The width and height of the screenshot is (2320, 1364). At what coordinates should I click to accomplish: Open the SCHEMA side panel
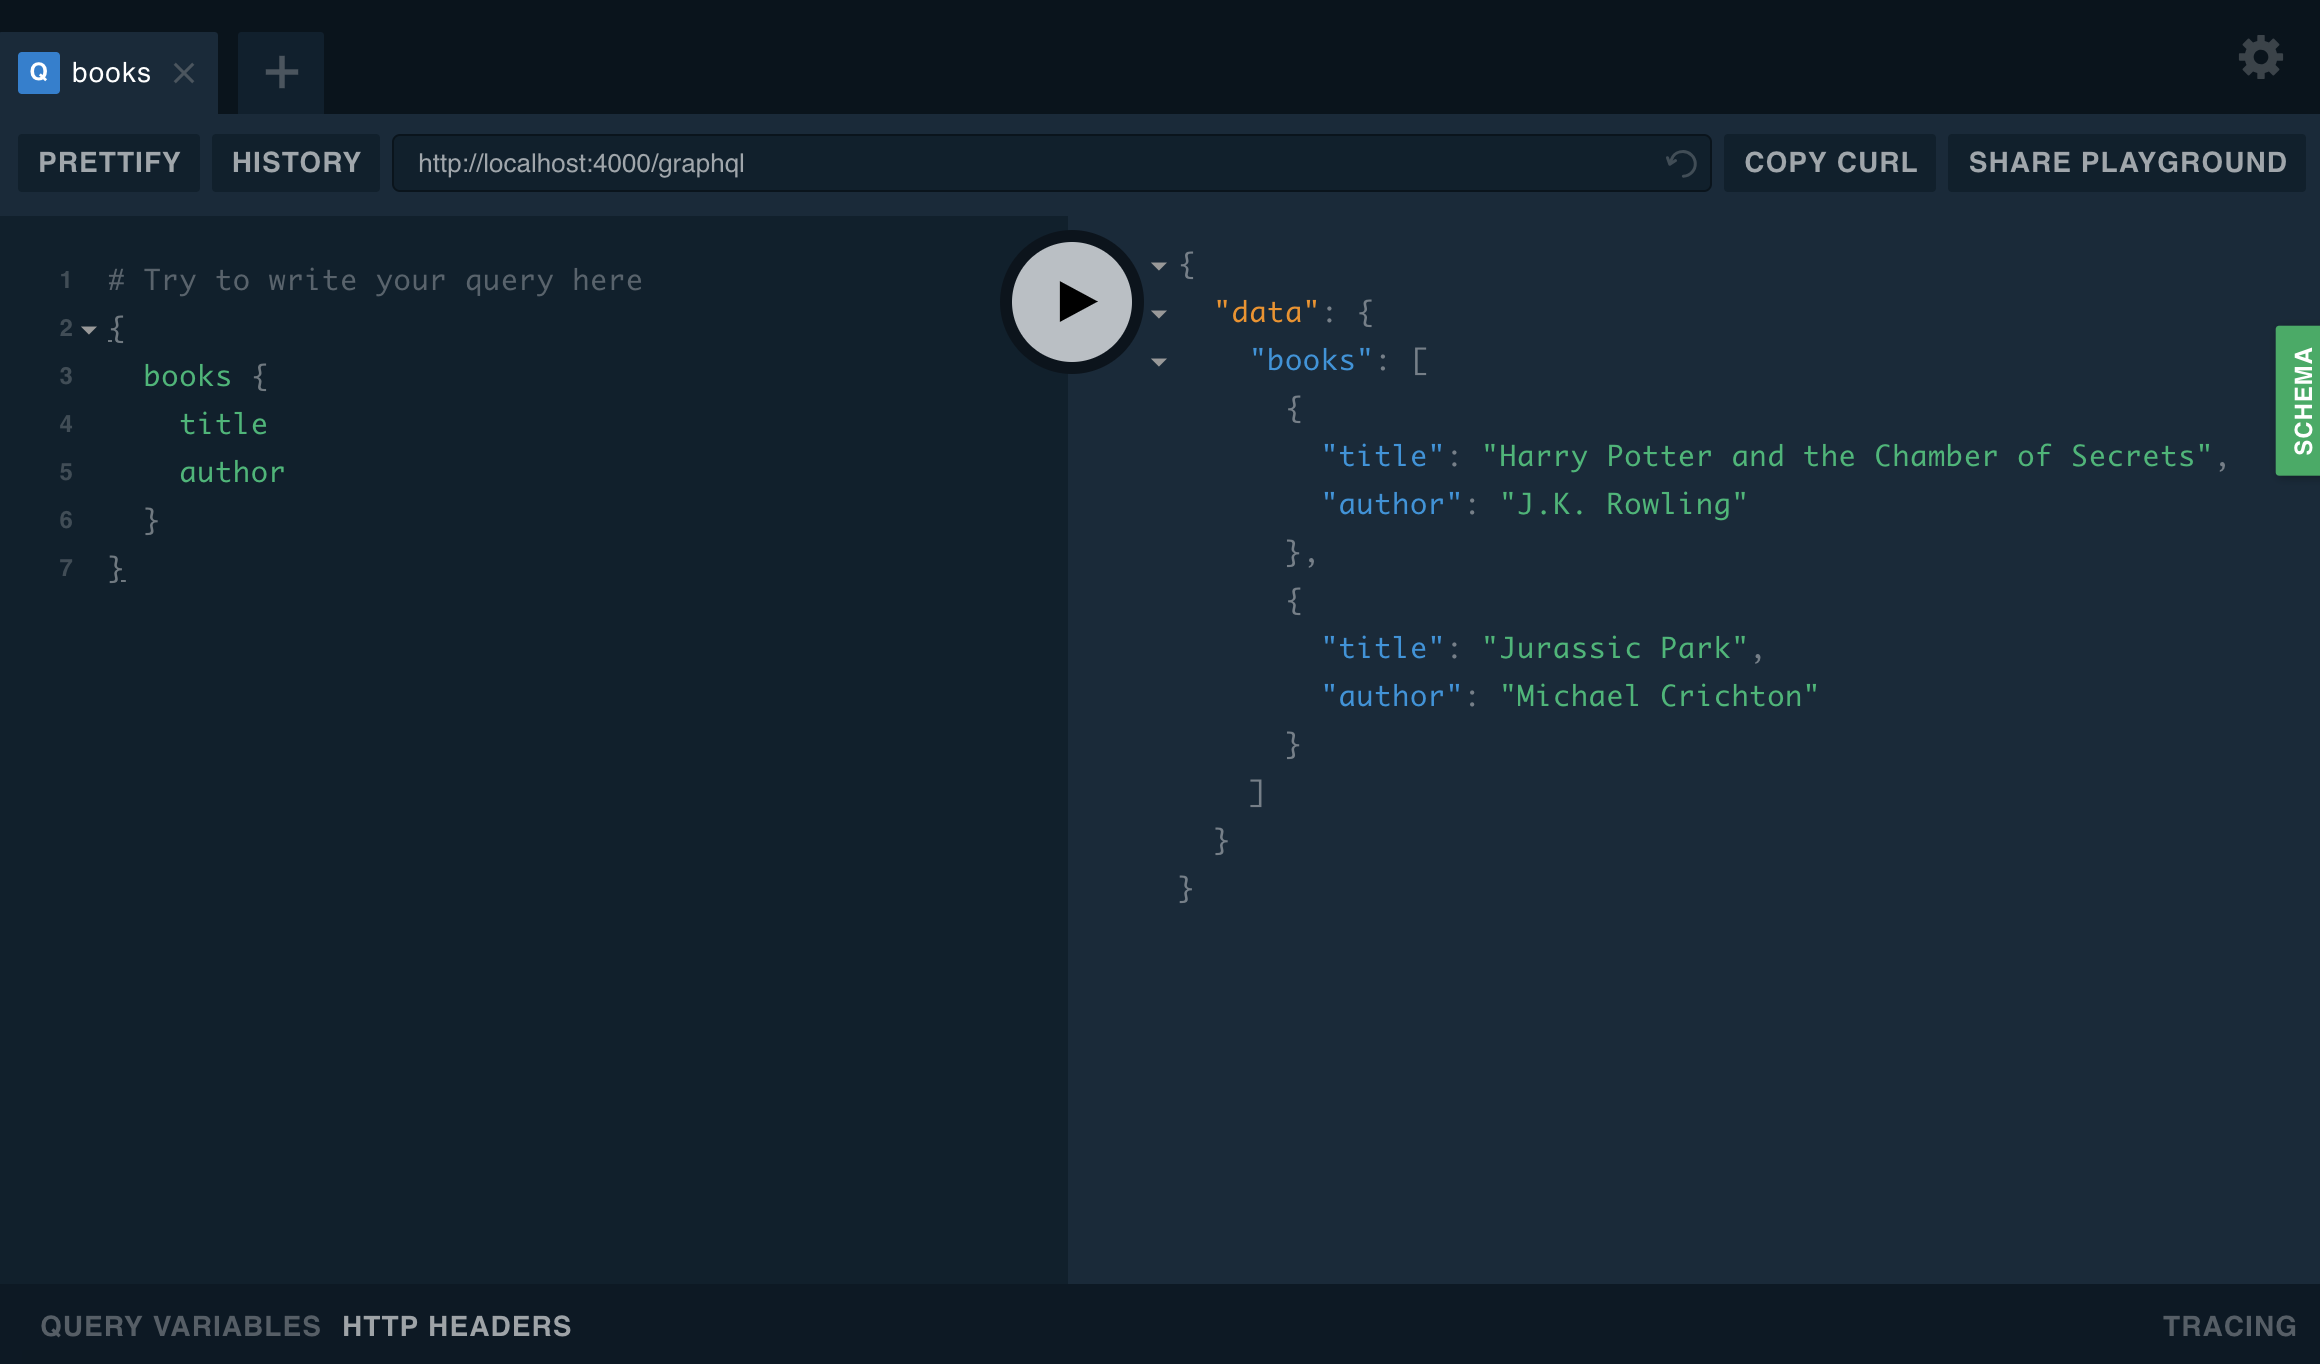point(2298,401)
